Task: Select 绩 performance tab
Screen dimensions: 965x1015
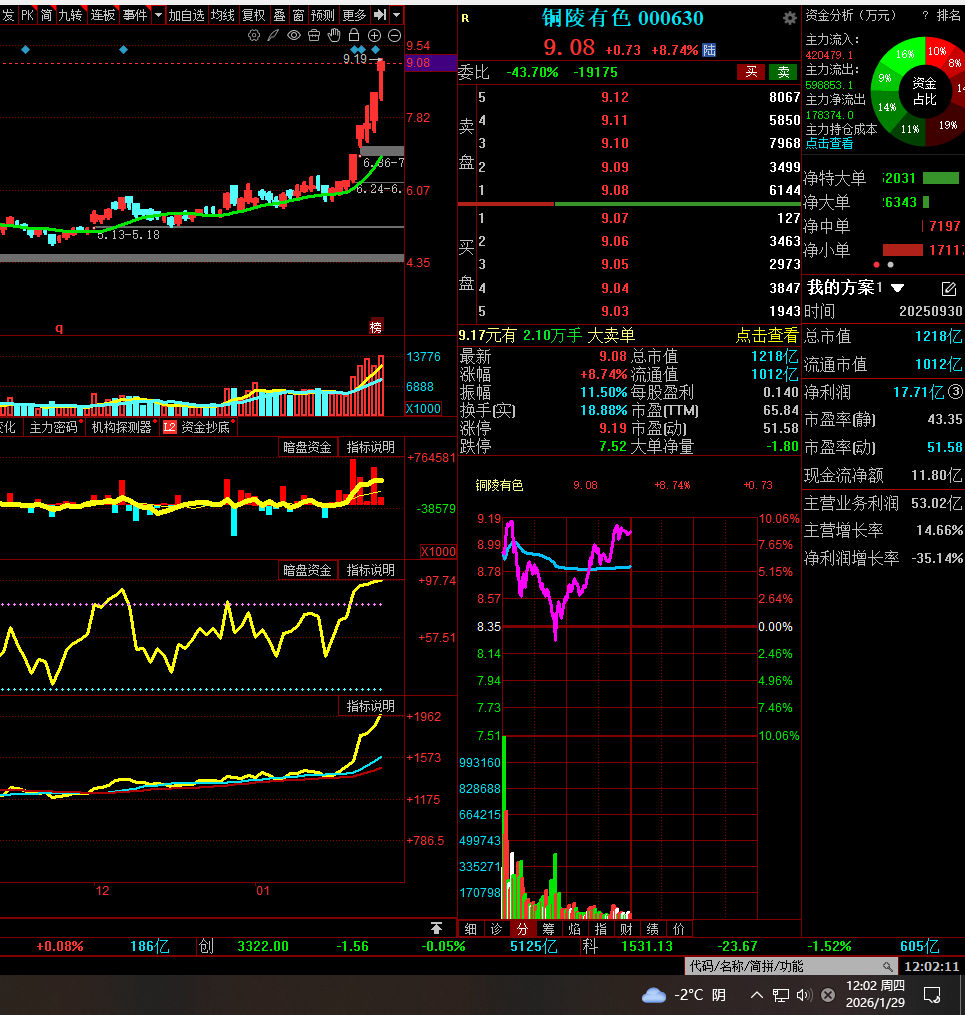Action: (652, 929)
